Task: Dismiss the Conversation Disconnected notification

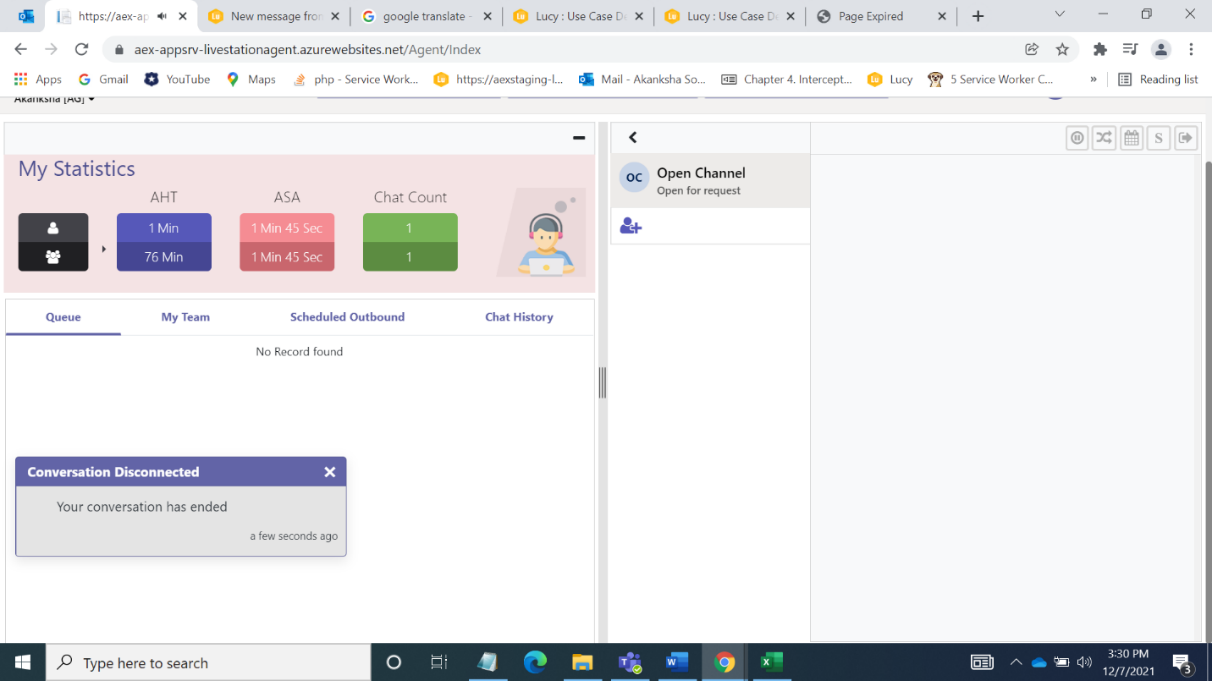Action: [x=330, y=471]
